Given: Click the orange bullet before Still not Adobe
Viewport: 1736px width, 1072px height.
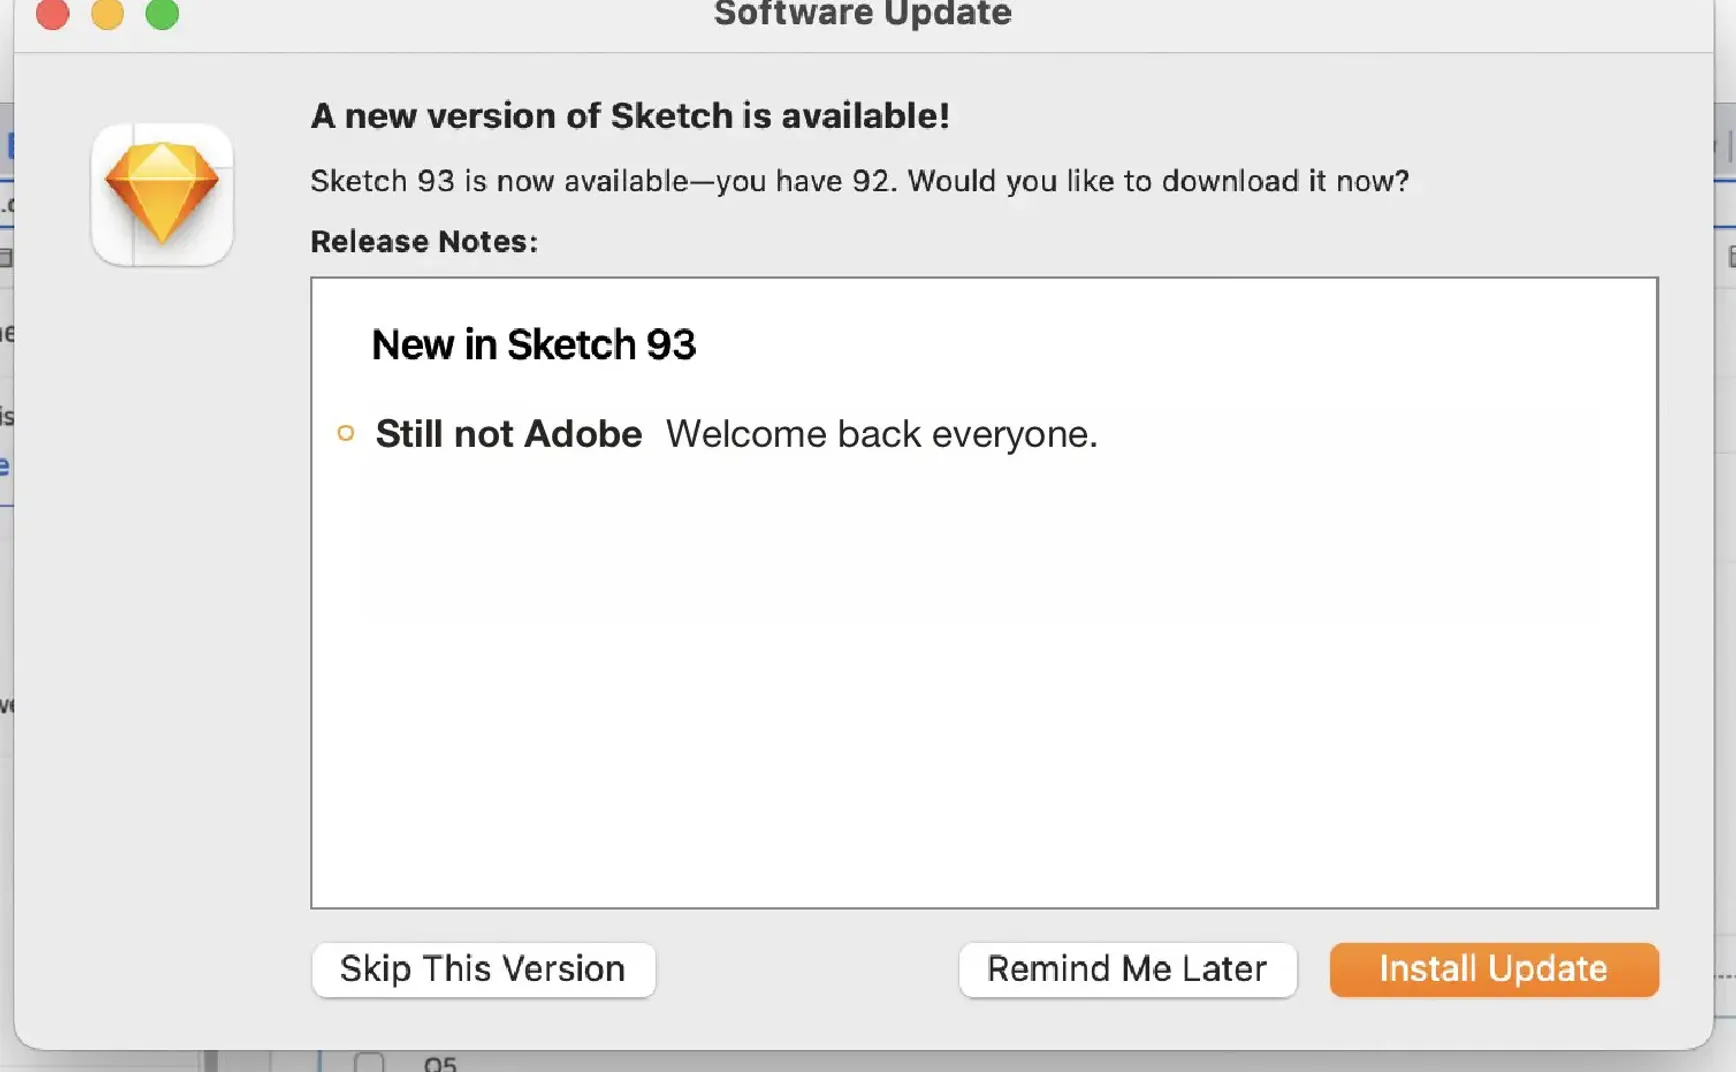Looking at the screenshot, I should pyautogui.click(x=346, y=433).
